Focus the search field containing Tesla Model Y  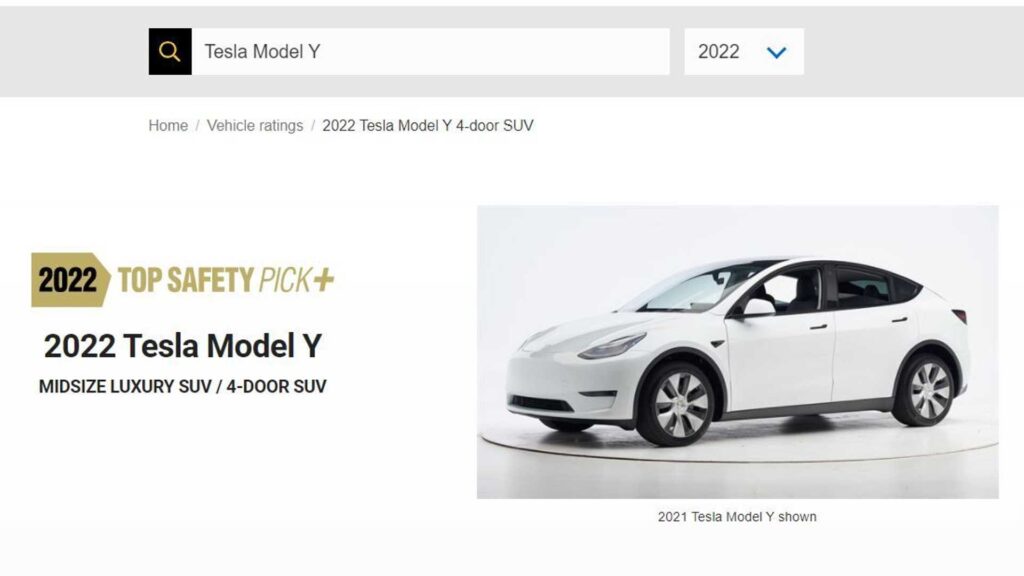click(430, 52)
